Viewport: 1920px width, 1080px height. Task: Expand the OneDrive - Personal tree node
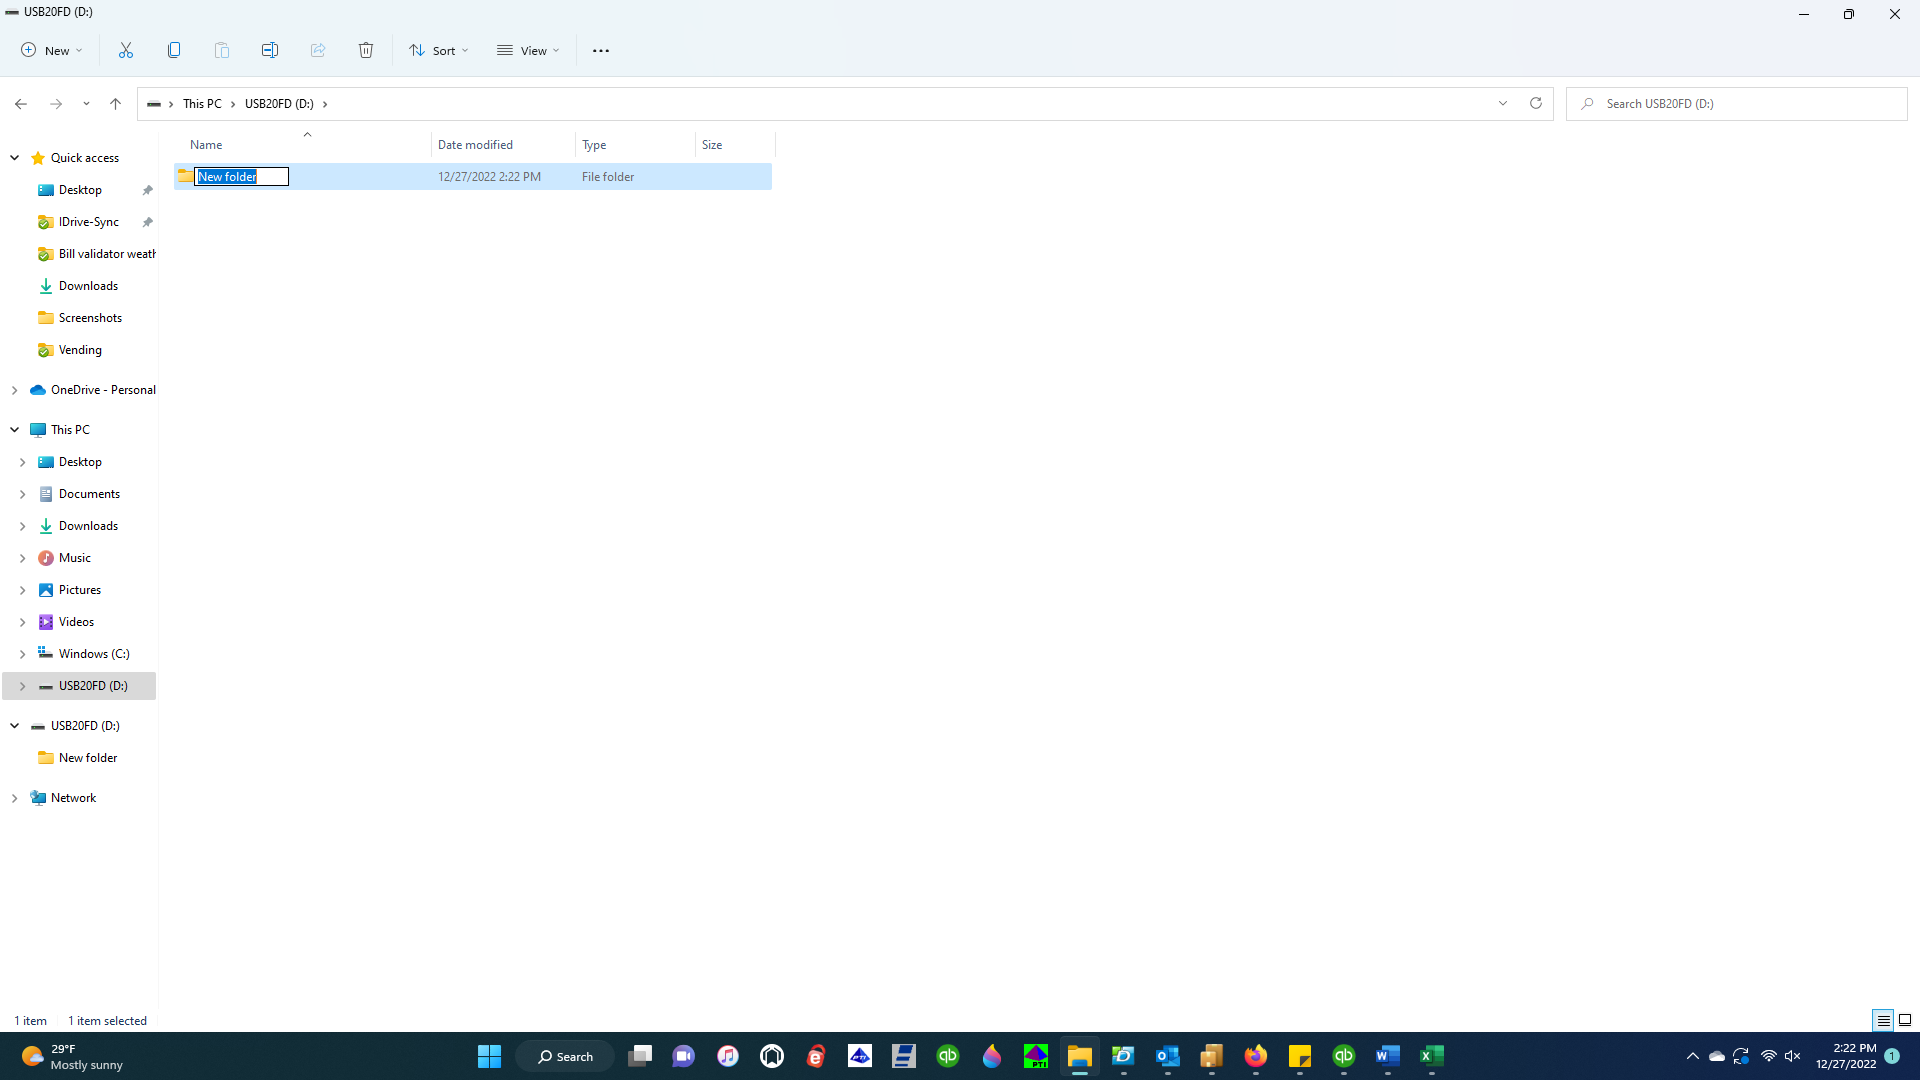15,390
